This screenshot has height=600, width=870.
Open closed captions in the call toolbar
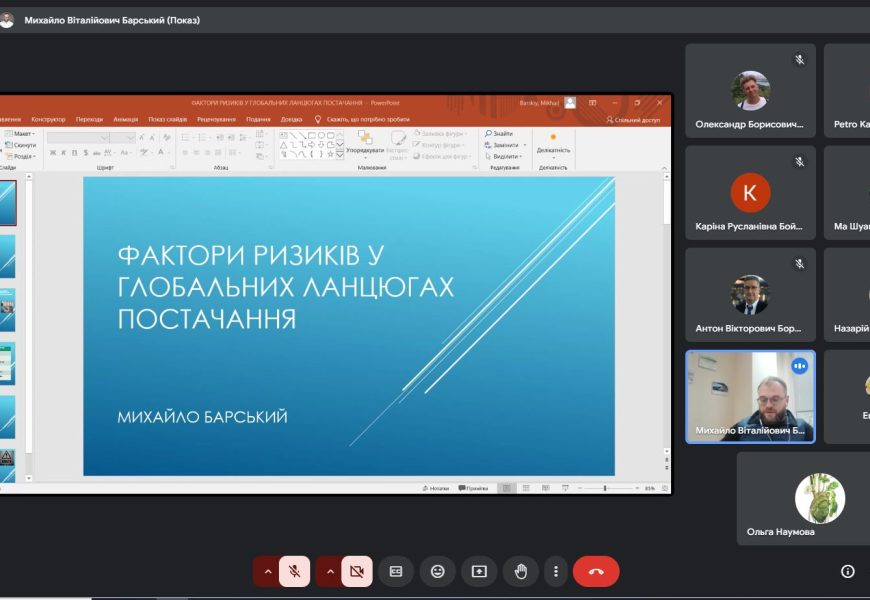coord(396,571)
